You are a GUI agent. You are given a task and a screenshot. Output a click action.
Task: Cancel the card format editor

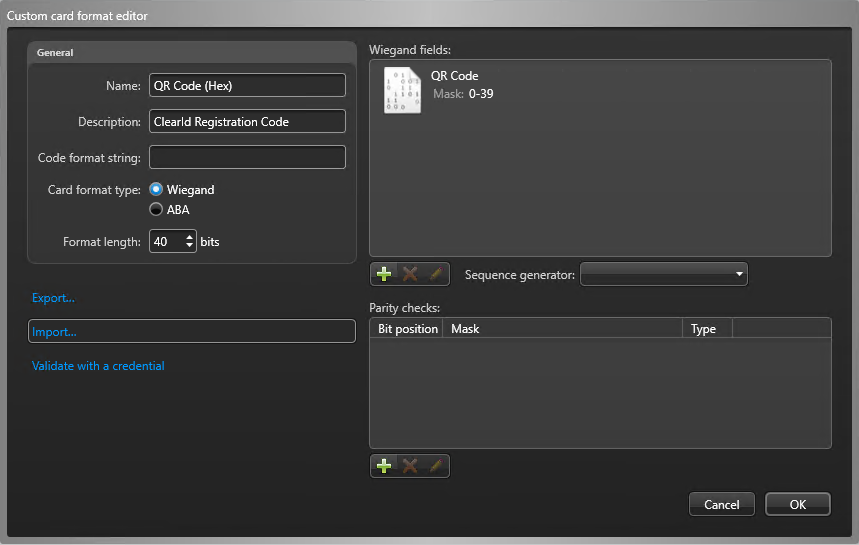click(721, 504)
